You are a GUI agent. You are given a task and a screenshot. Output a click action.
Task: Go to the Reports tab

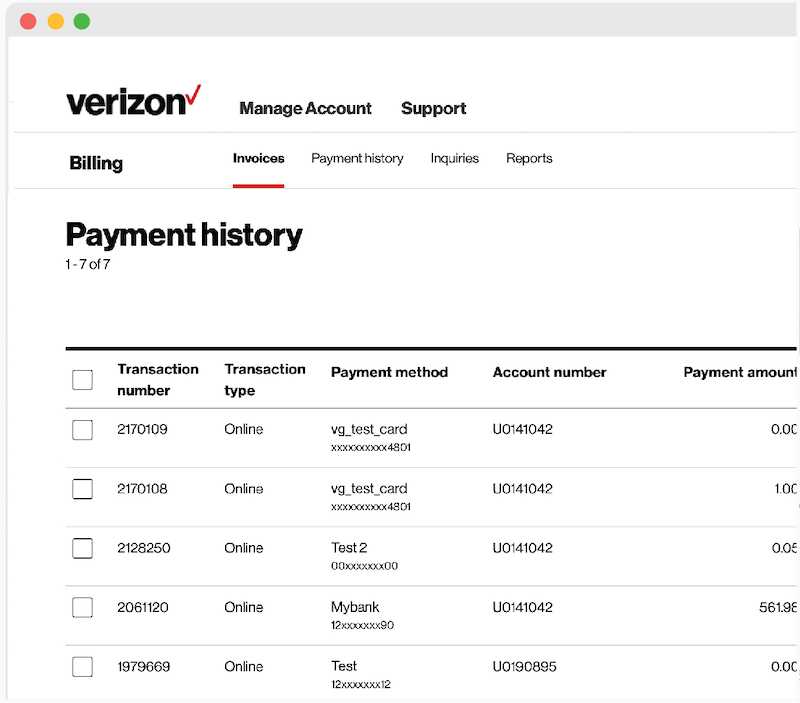(x=529, y=159)
